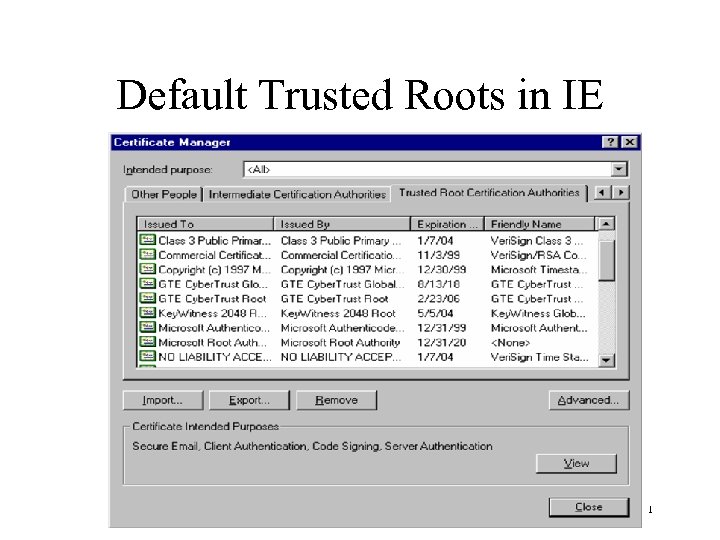Select 'Microsoft Authentico...' Issued To entry
The width and height of the screenshot is (720, 540).
pyautogui.click(x=214, y=328)
